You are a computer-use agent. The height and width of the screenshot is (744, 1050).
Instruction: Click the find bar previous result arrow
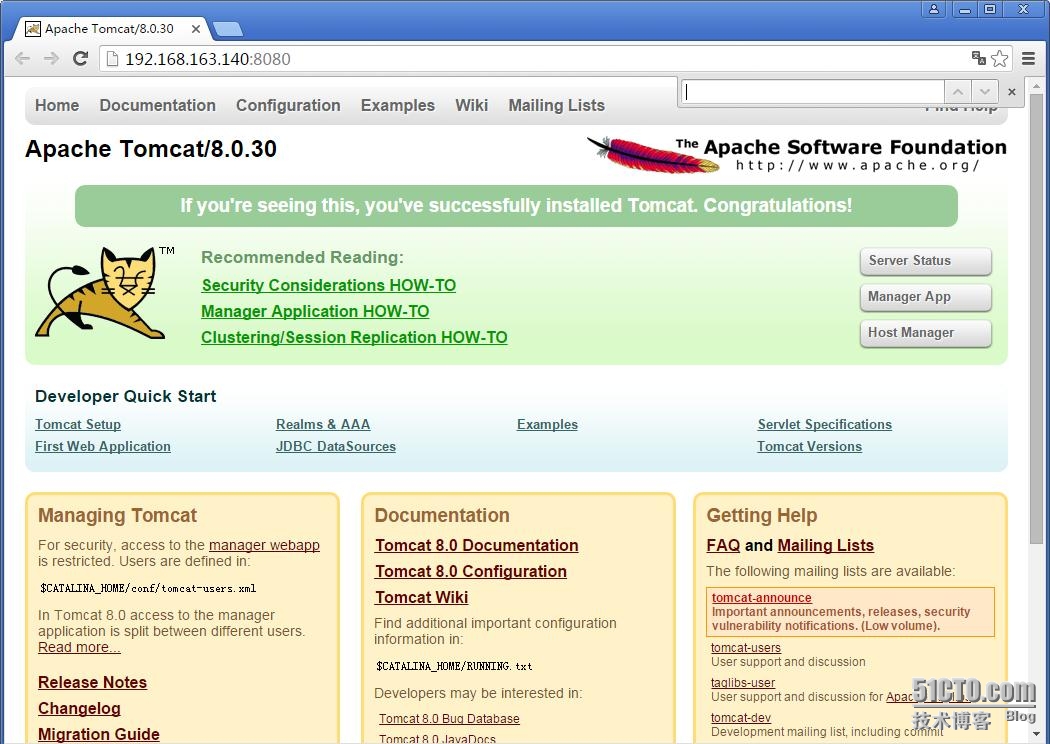click(958, 92)
